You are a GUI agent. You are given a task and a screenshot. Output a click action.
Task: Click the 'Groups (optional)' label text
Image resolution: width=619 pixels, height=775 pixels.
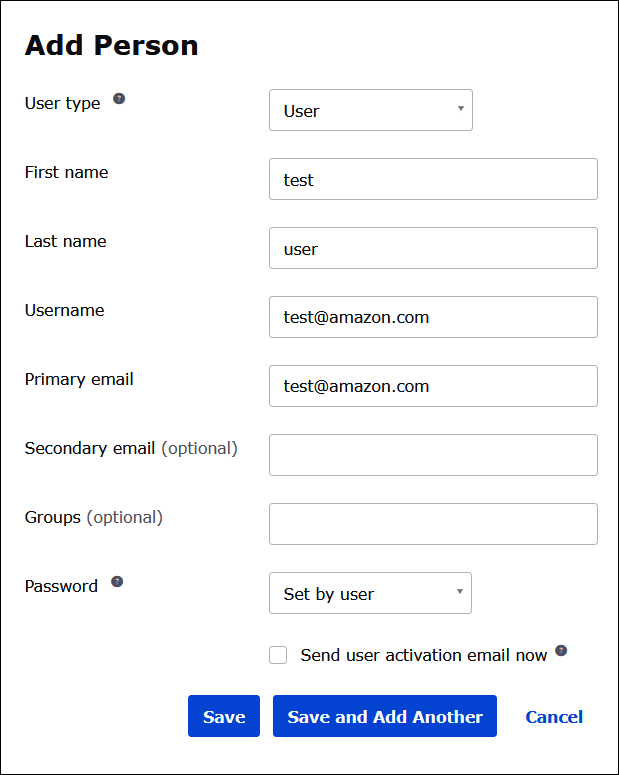point(93,517)
